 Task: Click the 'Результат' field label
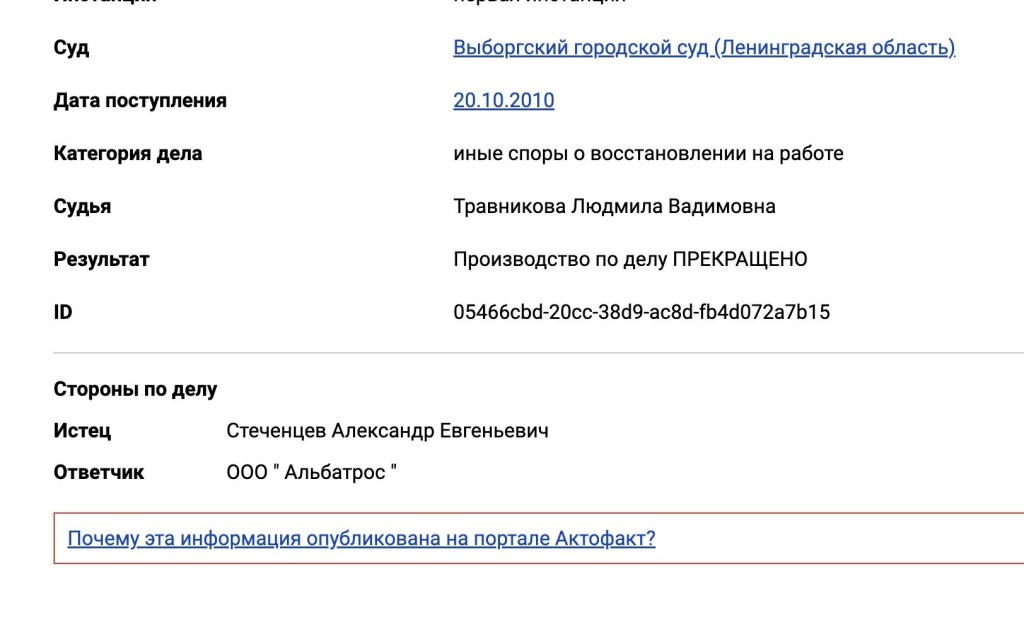click(x=101, y=260)
